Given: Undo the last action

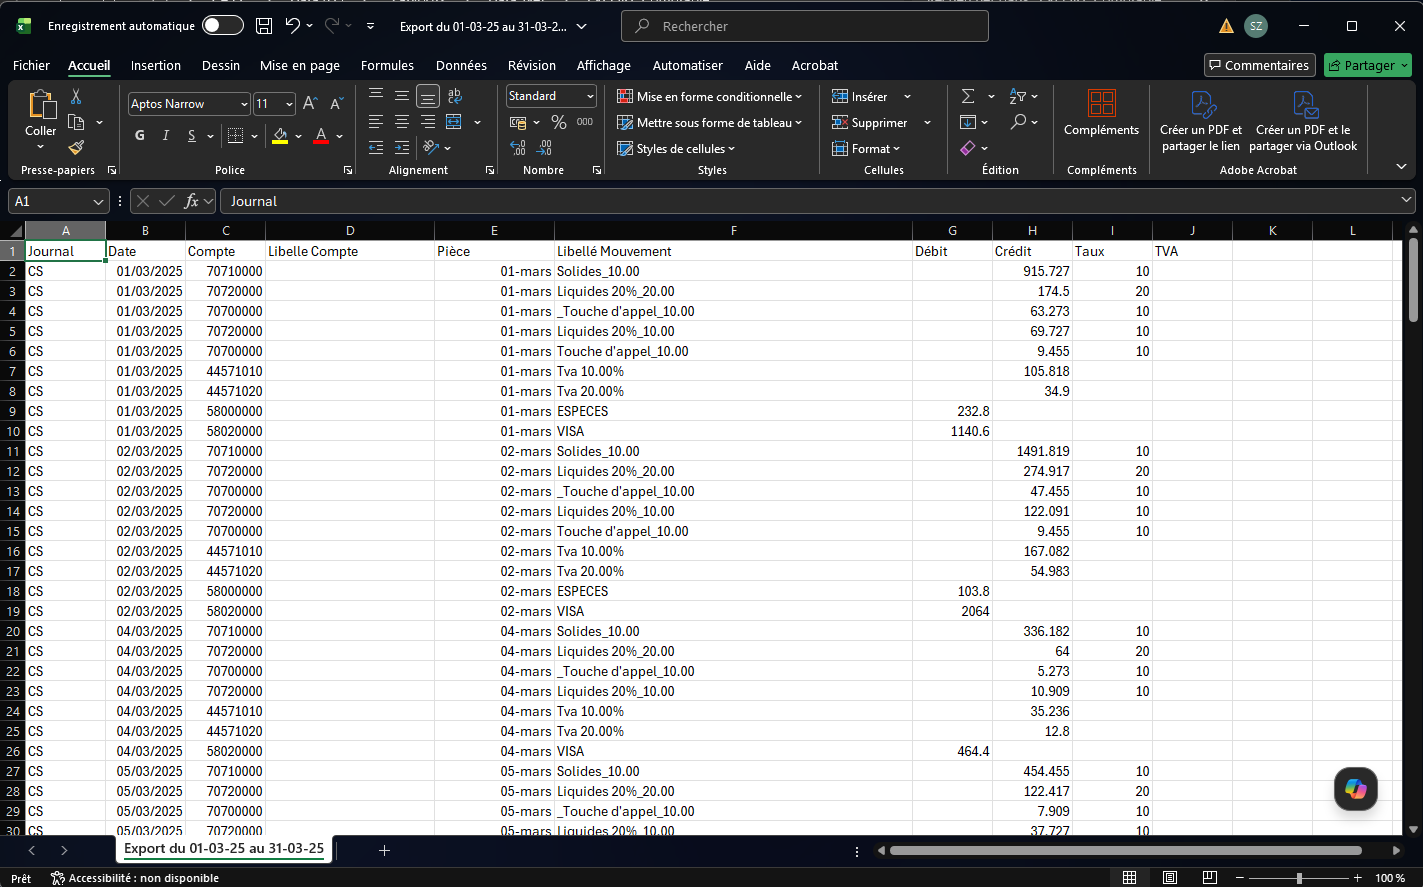Looking at the screenshot, I should 292,26.
